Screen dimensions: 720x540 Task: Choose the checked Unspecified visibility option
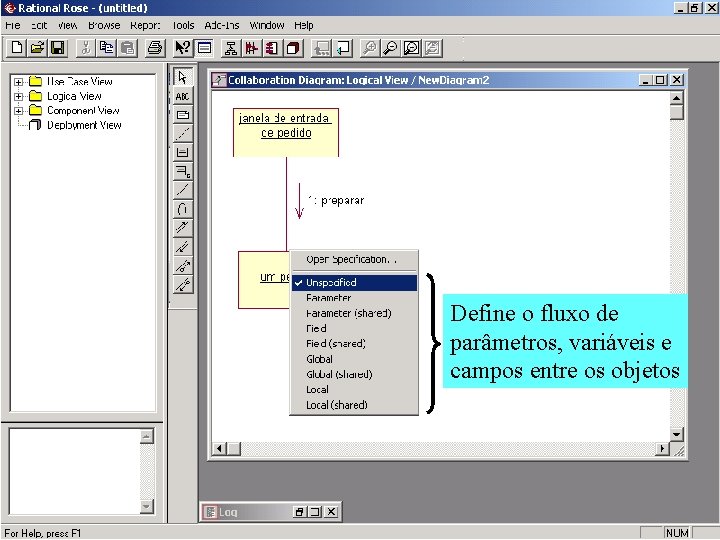[x=354, y=282]
